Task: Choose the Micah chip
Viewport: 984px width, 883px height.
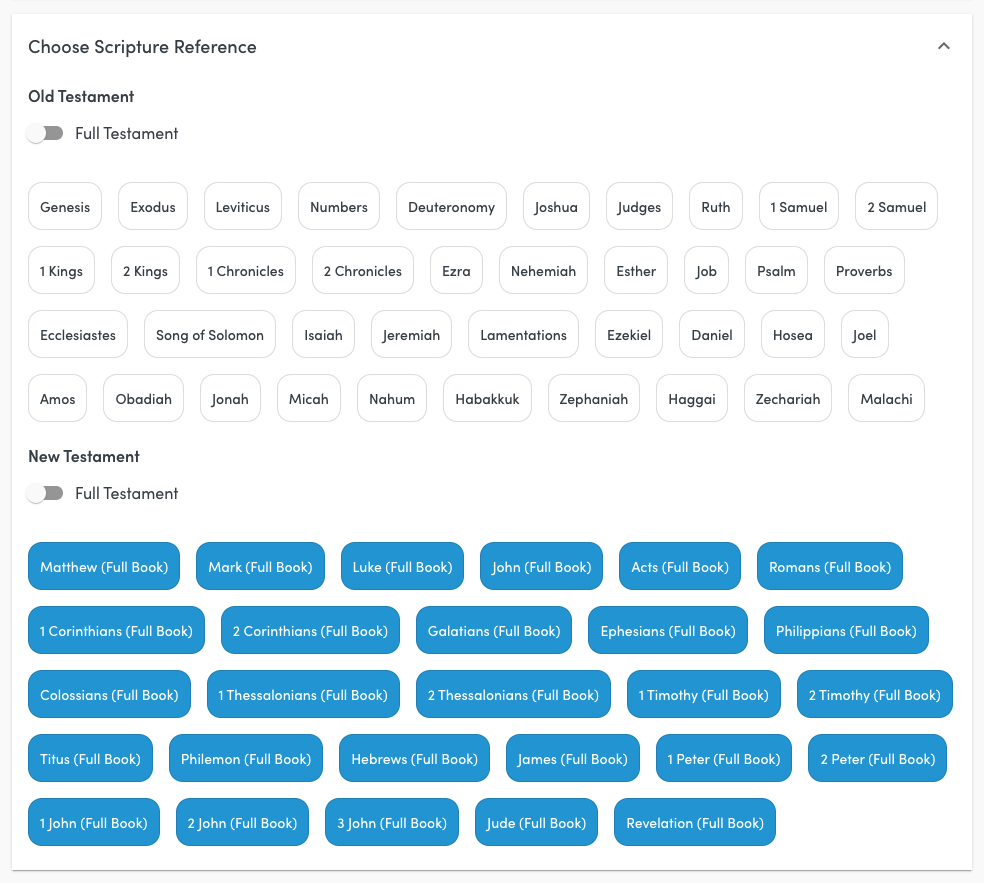Action: click(x=309, y=399)
